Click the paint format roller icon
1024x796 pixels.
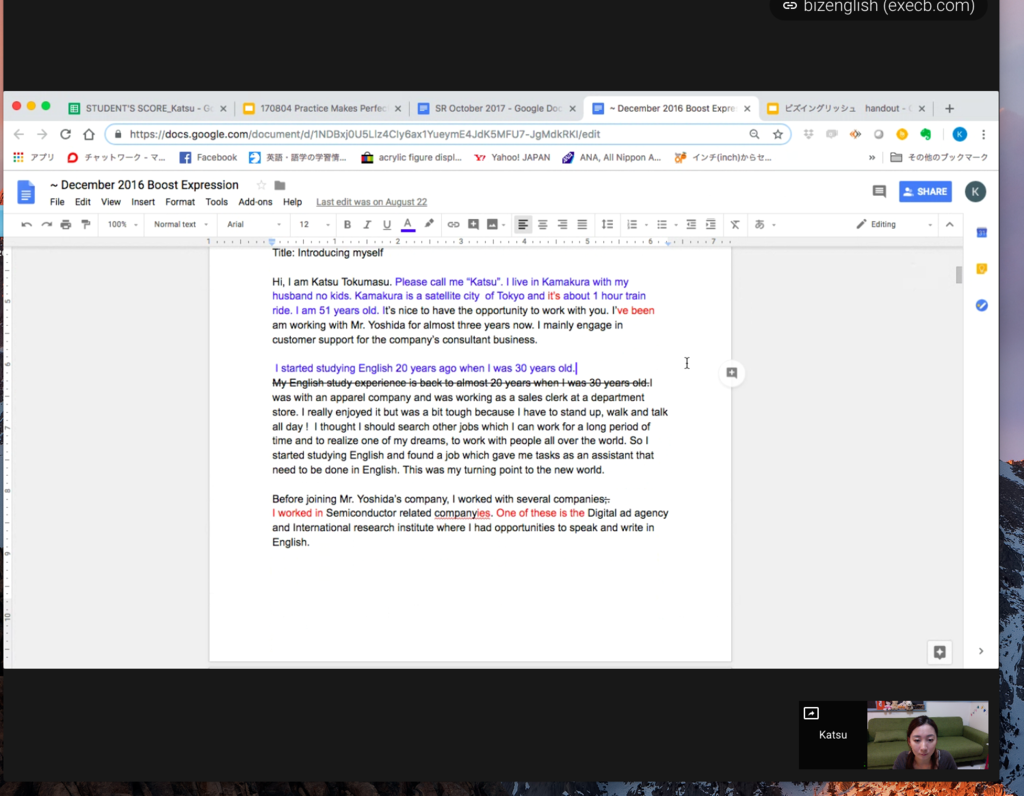(85, 225)
